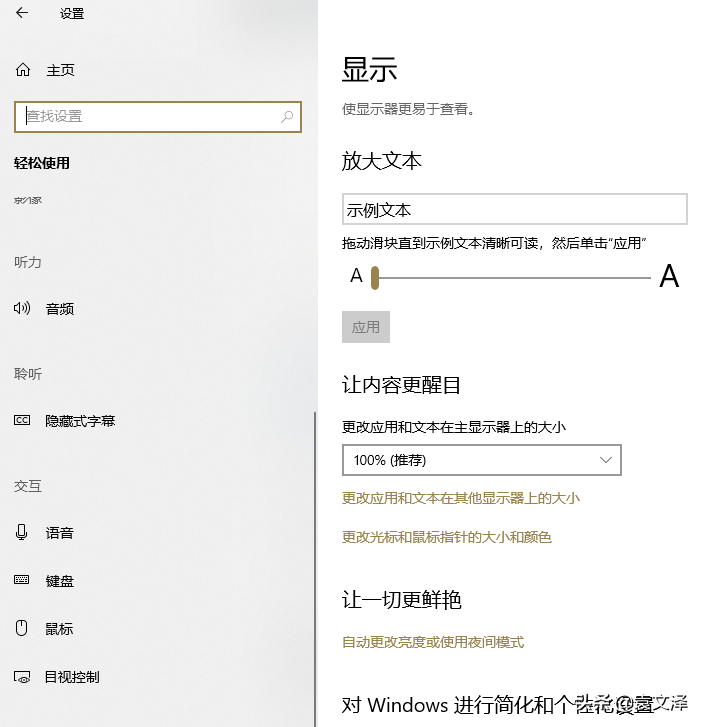Click the CC icon for 隐藏式字幕
Image resolution: width=703 pixels, height=727 pixels.
tap(22, 421)
